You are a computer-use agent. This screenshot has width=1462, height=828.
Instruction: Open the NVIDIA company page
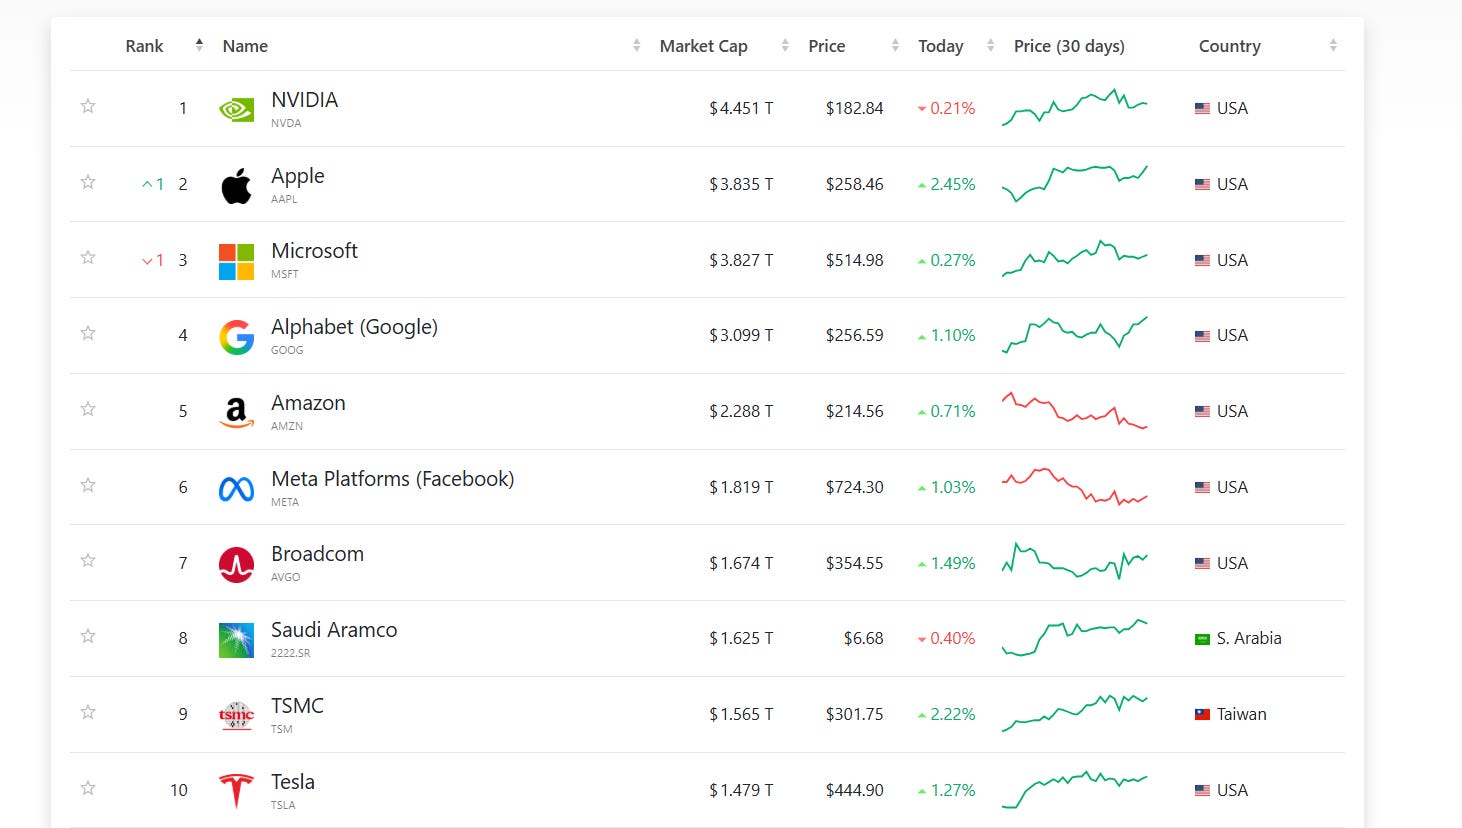click(304, 100)
